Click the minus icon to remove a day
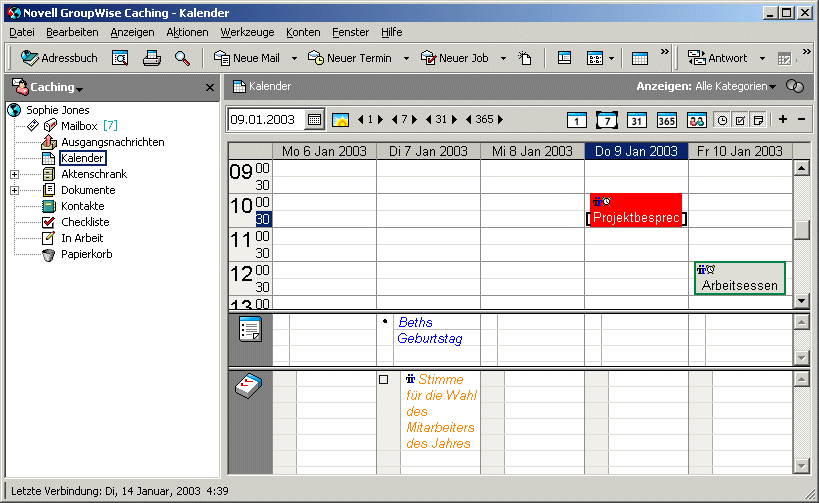The image size is (819, 503). pyautogui.click(x=801, y=120)
